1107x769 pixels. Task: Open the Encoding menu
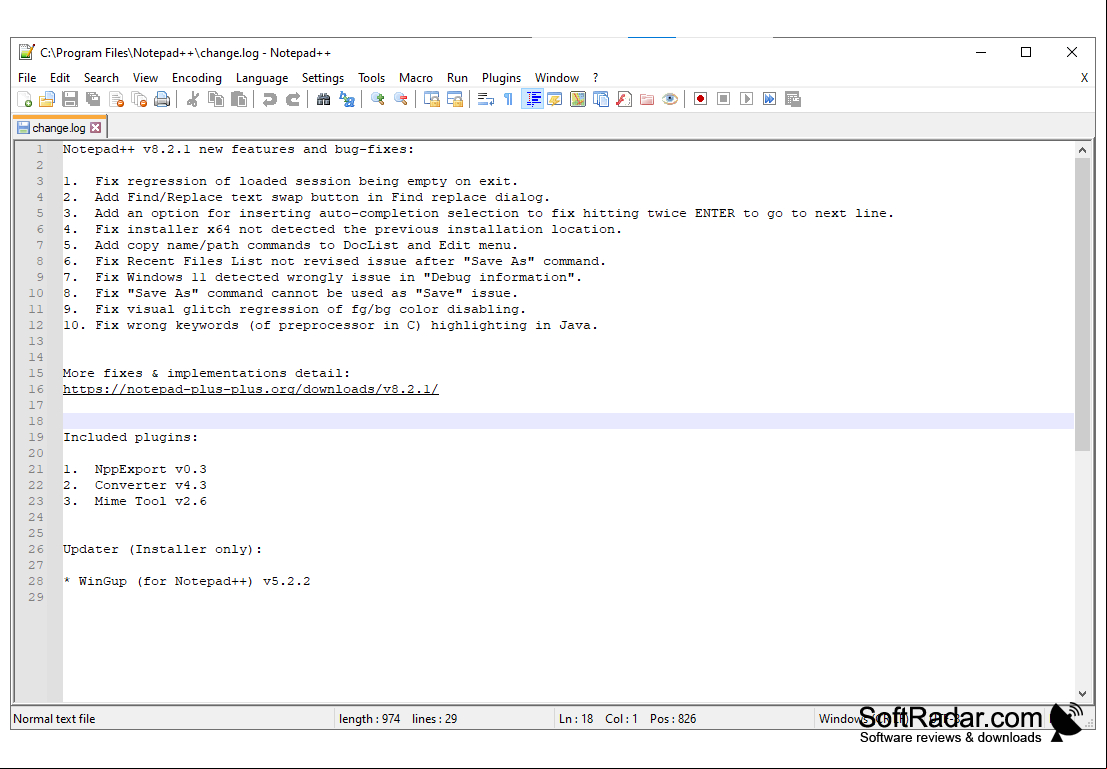tap(197, 78)
